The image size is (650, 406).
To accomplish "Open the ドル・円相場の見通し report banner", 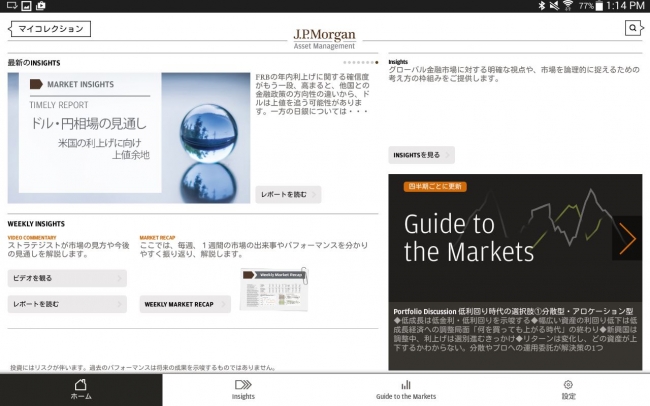I will pyautogui.click(x=129, y=138).
